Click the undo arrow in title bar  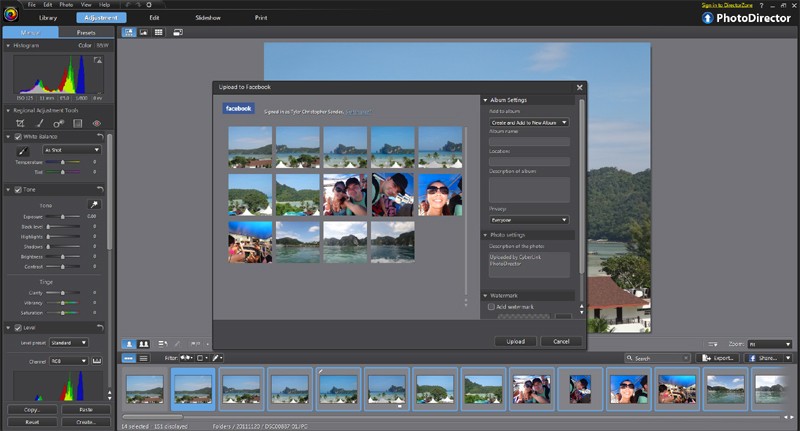pos(129,5)
